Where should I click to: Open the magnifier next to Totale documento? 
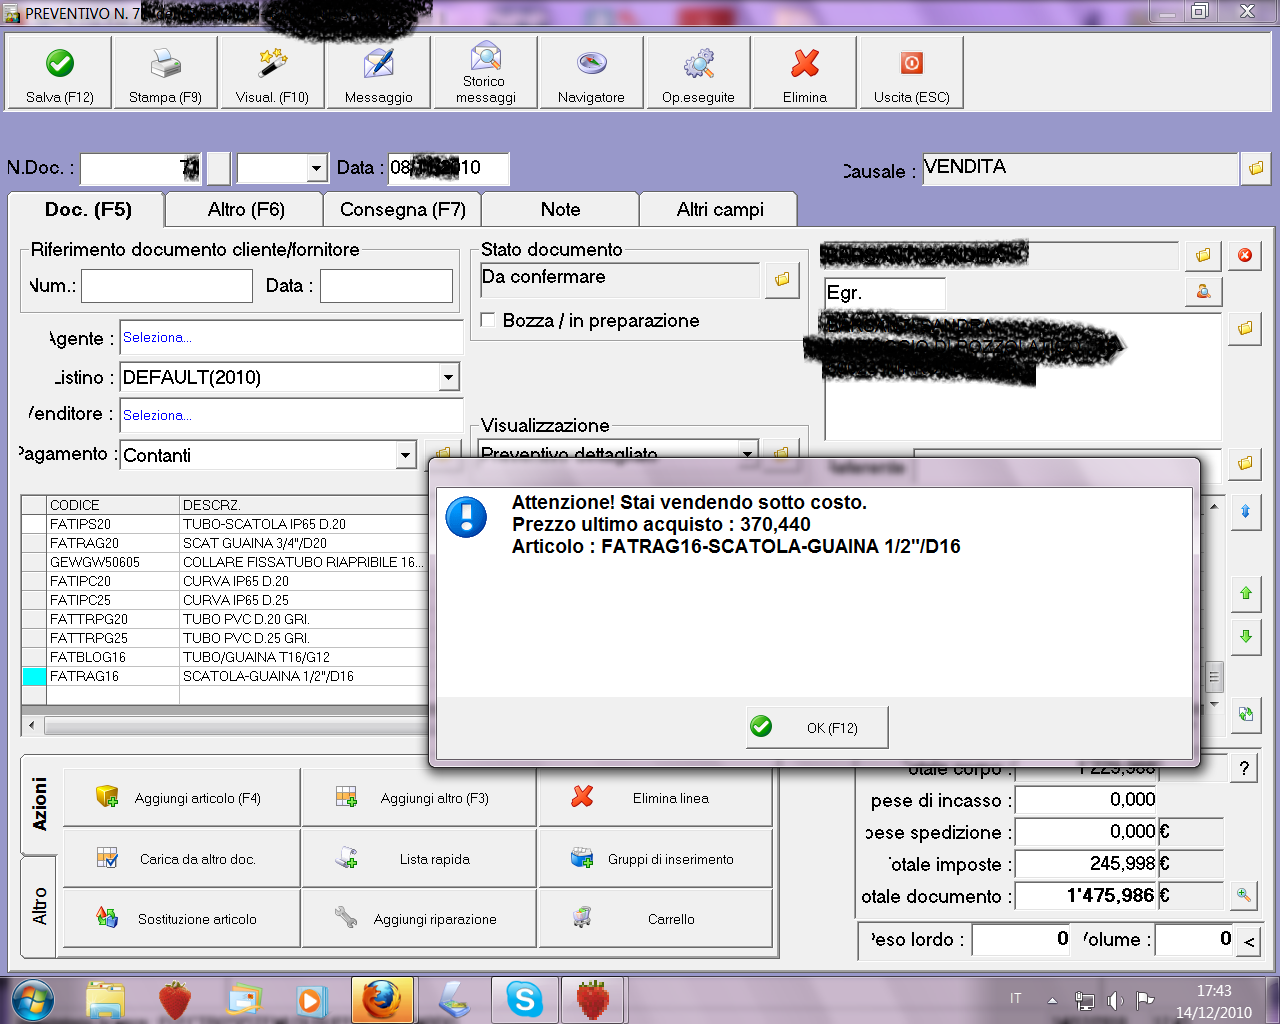point(1243,895)
